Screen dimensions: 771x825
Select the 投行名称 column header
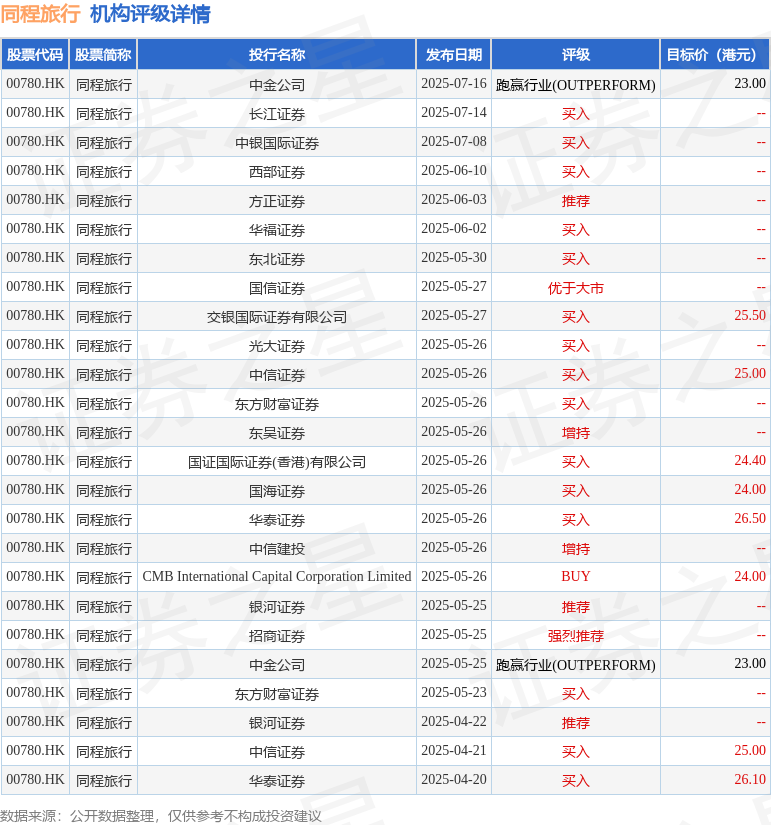277,55
